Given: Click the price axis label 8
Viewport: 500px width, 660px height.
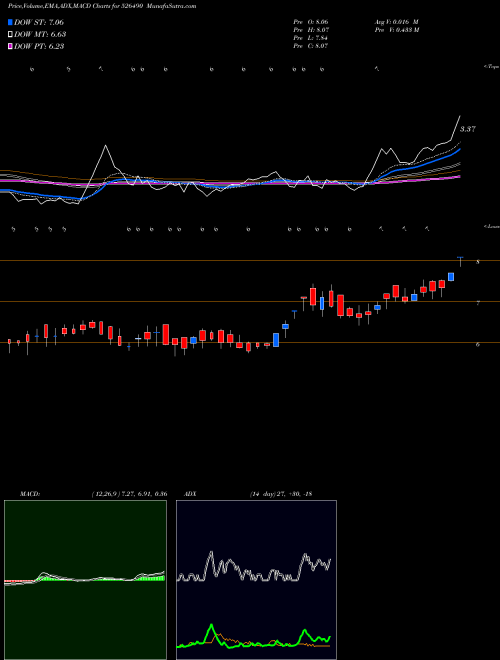Looking at the screenshot, I should click(x=478, y=262).
